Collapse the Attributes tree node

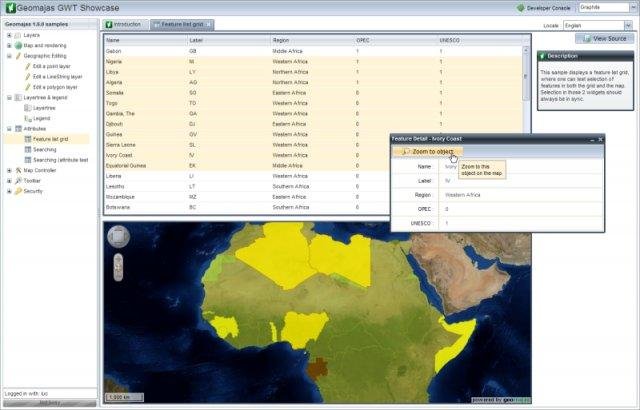pos(9,129)
